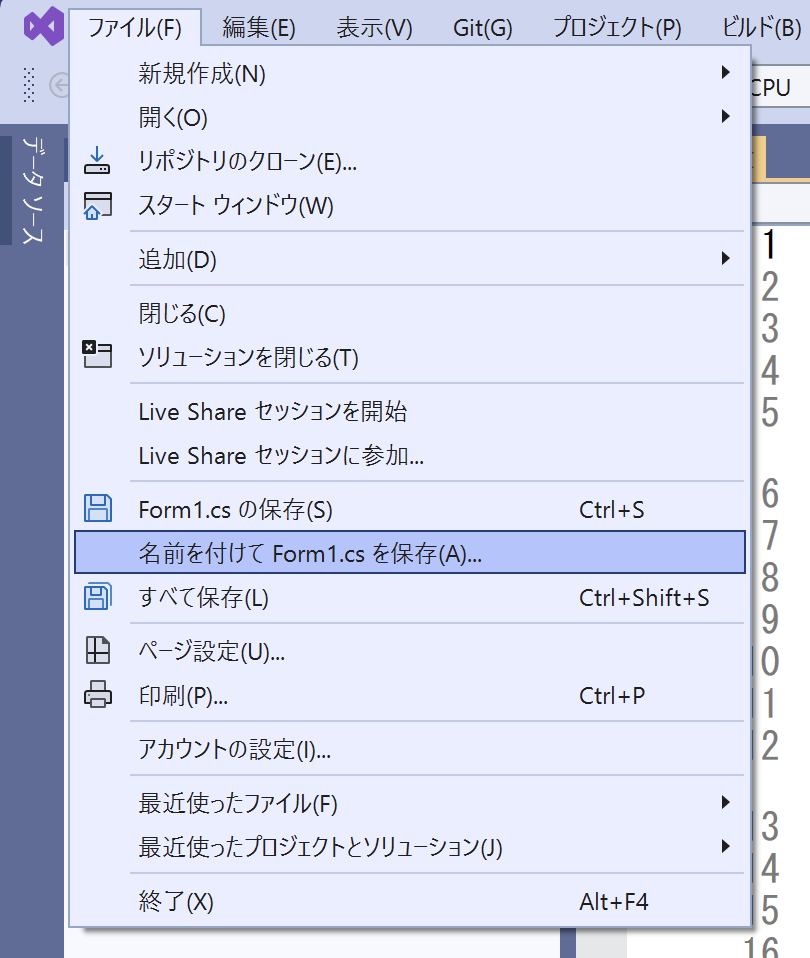
Task: Click the page setup icon
Action: (x=98, y=650)
